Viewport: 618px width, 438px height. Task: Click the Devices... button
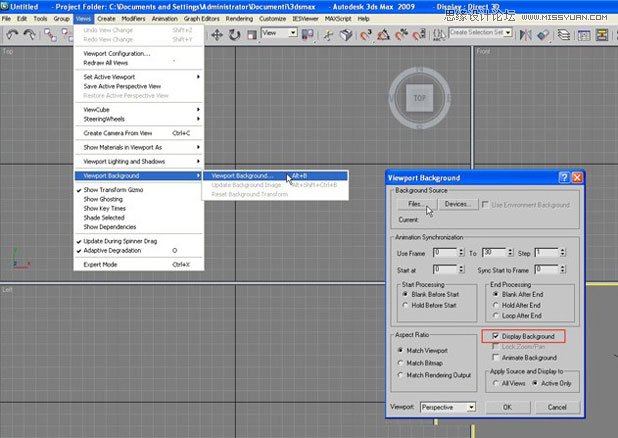458,204
